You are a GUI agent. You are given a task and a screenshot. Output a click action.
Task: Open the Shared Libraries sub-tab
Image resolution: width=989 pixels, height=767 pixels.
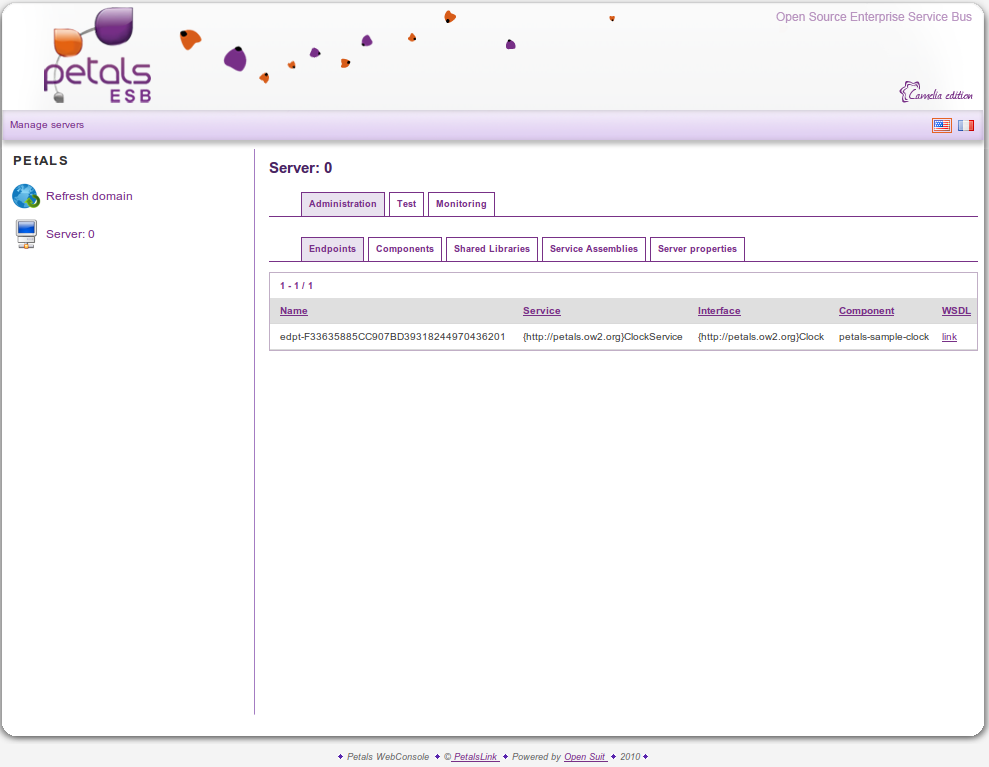click(x=491, y=249)
